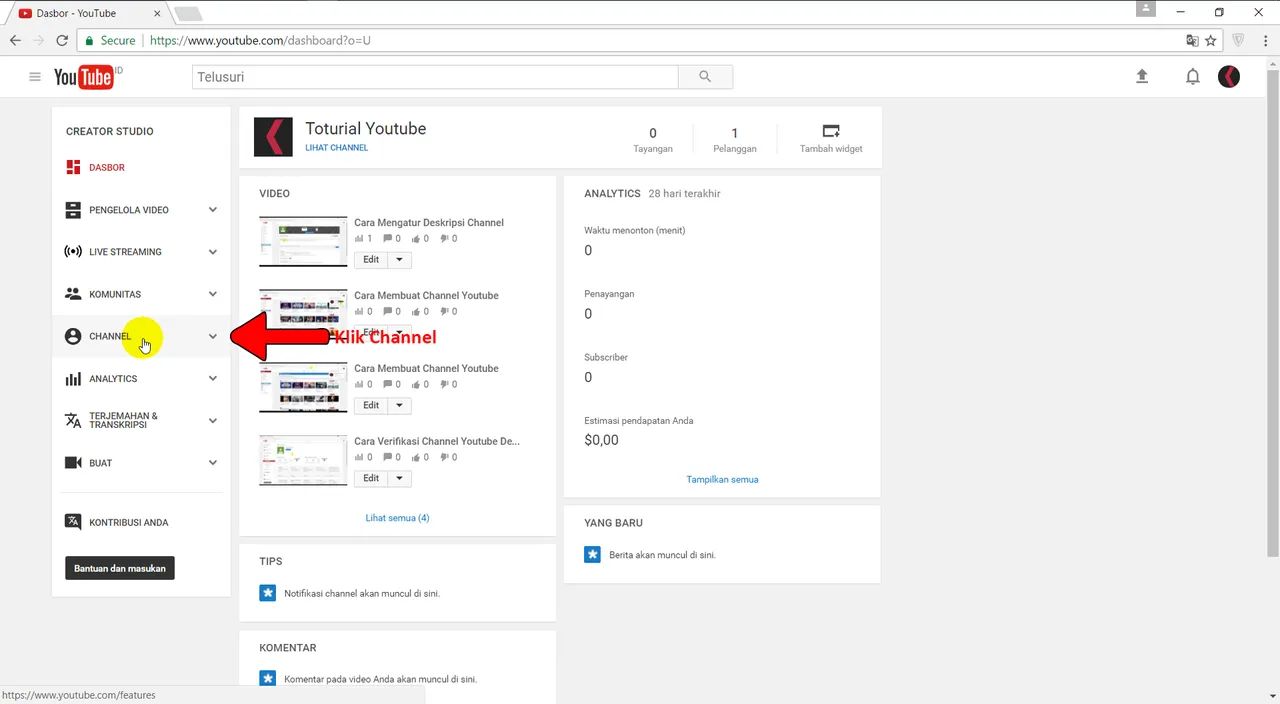Click the Pengelola Video icon
This screenshot has width=1280, height=704.
pos(73,210)
